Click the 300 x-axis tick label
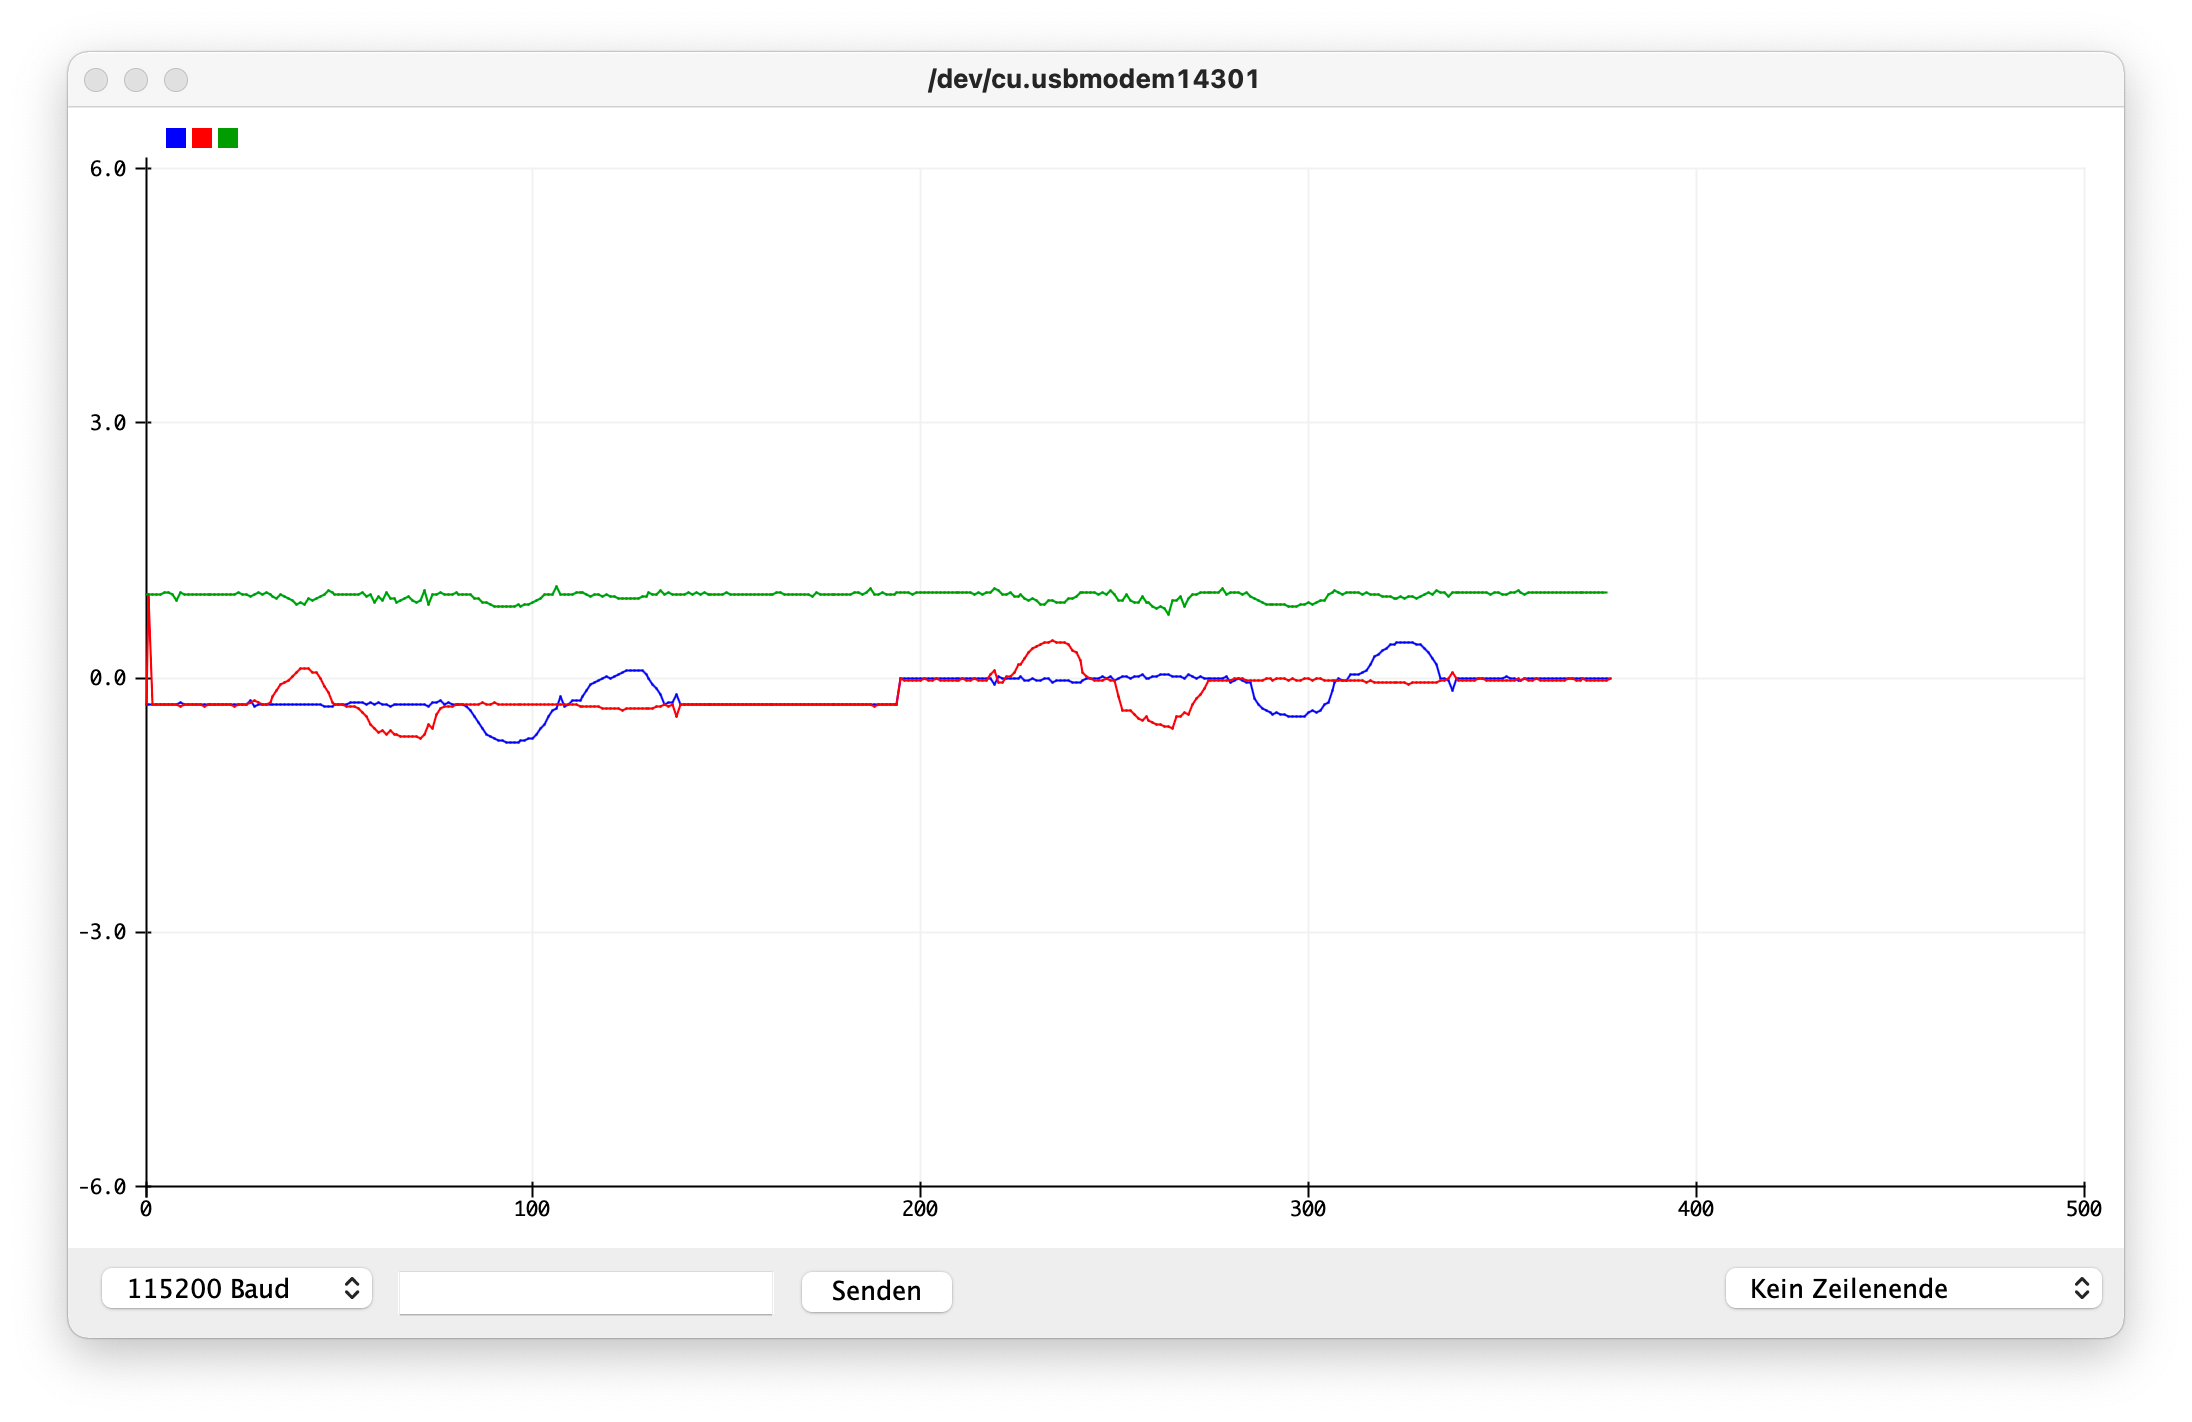 [1308, 1208]
